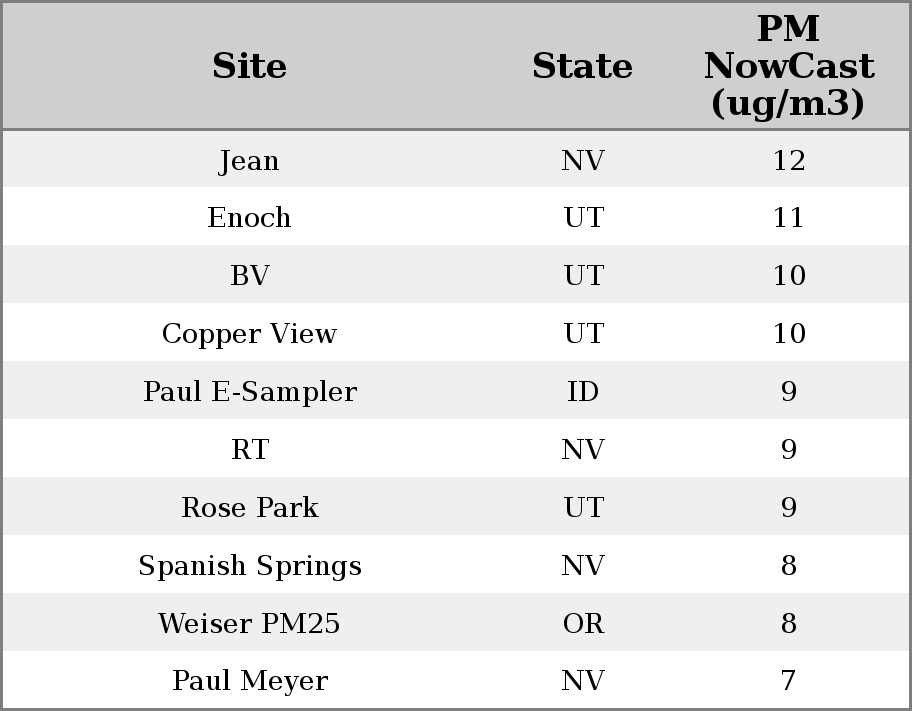Select the NowCast value 12
This screenshot has width=912, height=711.
[788, 161]
